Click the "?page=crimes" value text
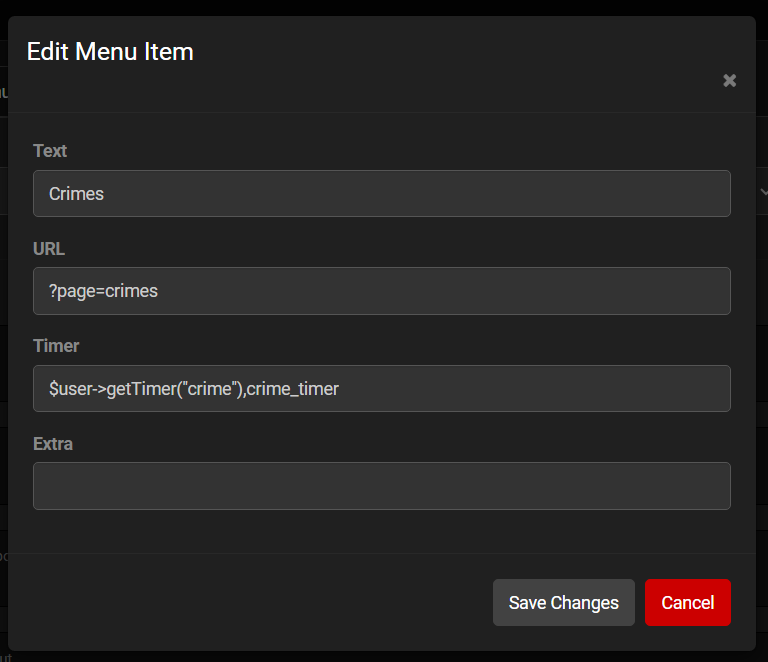 tap(103, 291)
